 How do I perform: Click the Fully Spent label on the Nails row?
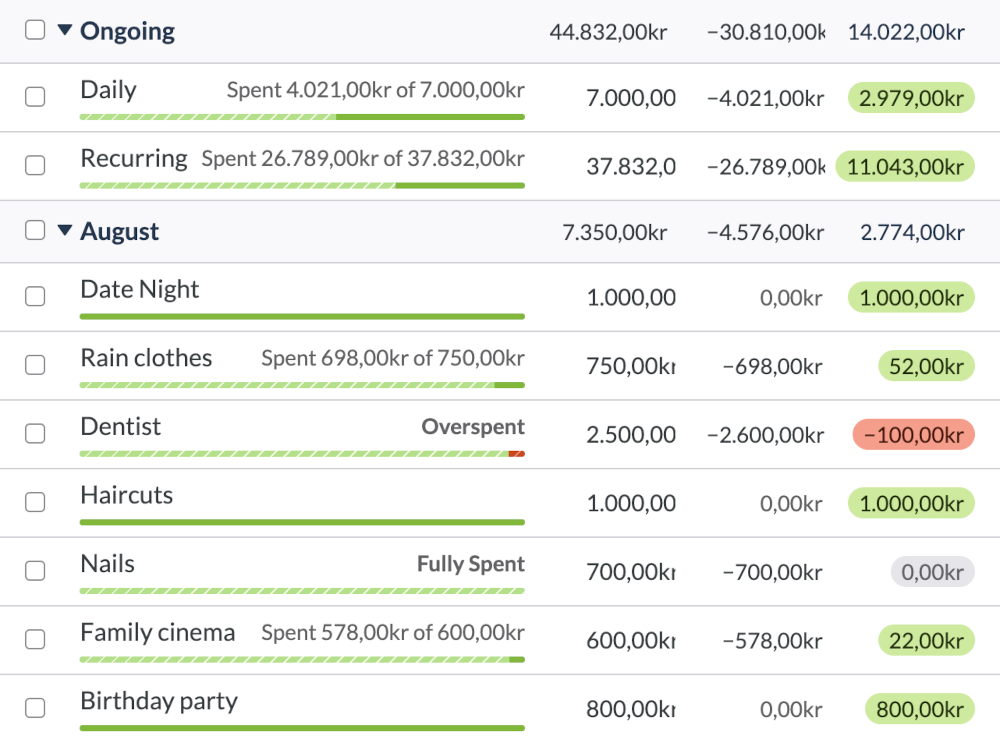(x=470, y=564)
